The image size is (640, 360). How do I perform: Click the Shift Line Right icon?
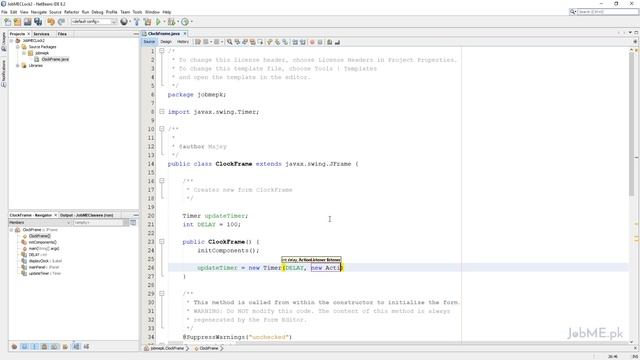[302, 42]
